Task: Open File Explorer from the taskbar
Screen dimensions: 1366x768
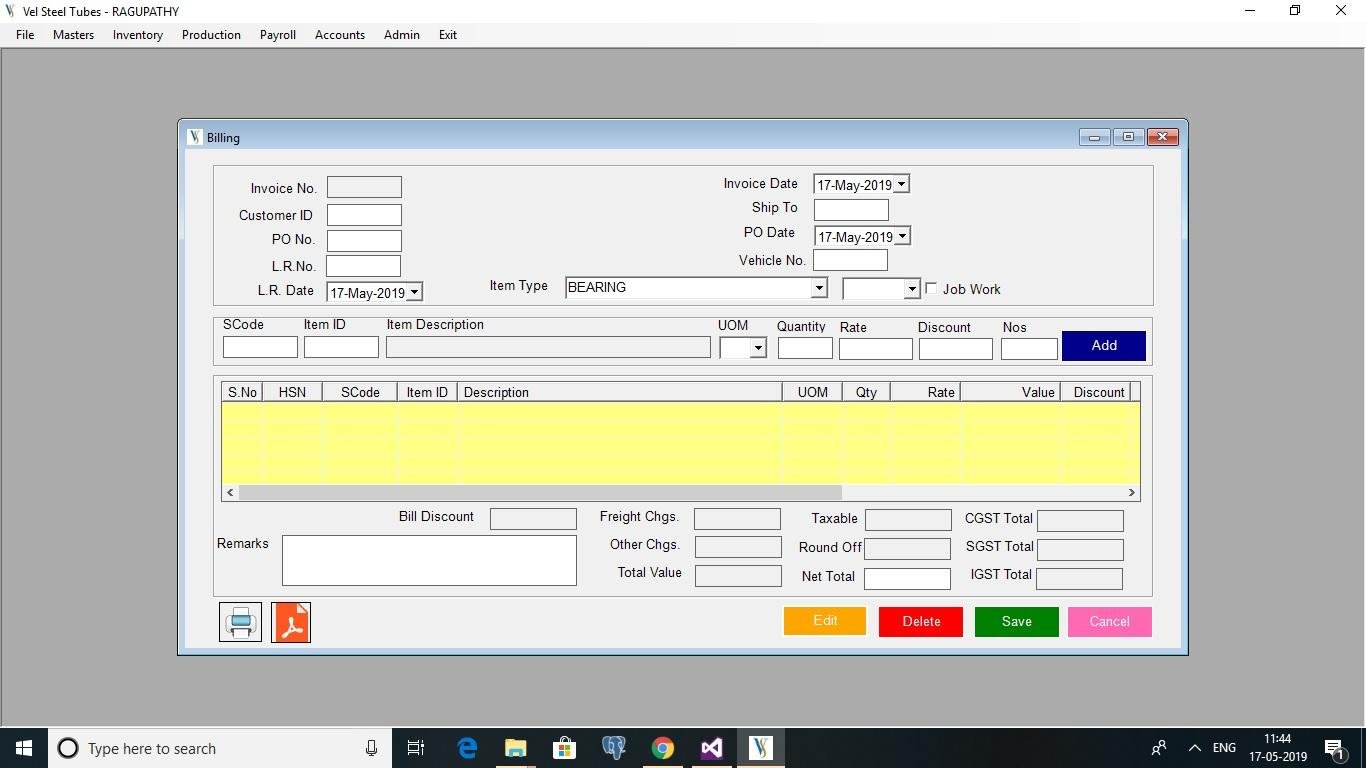Action: coord(515,748)
